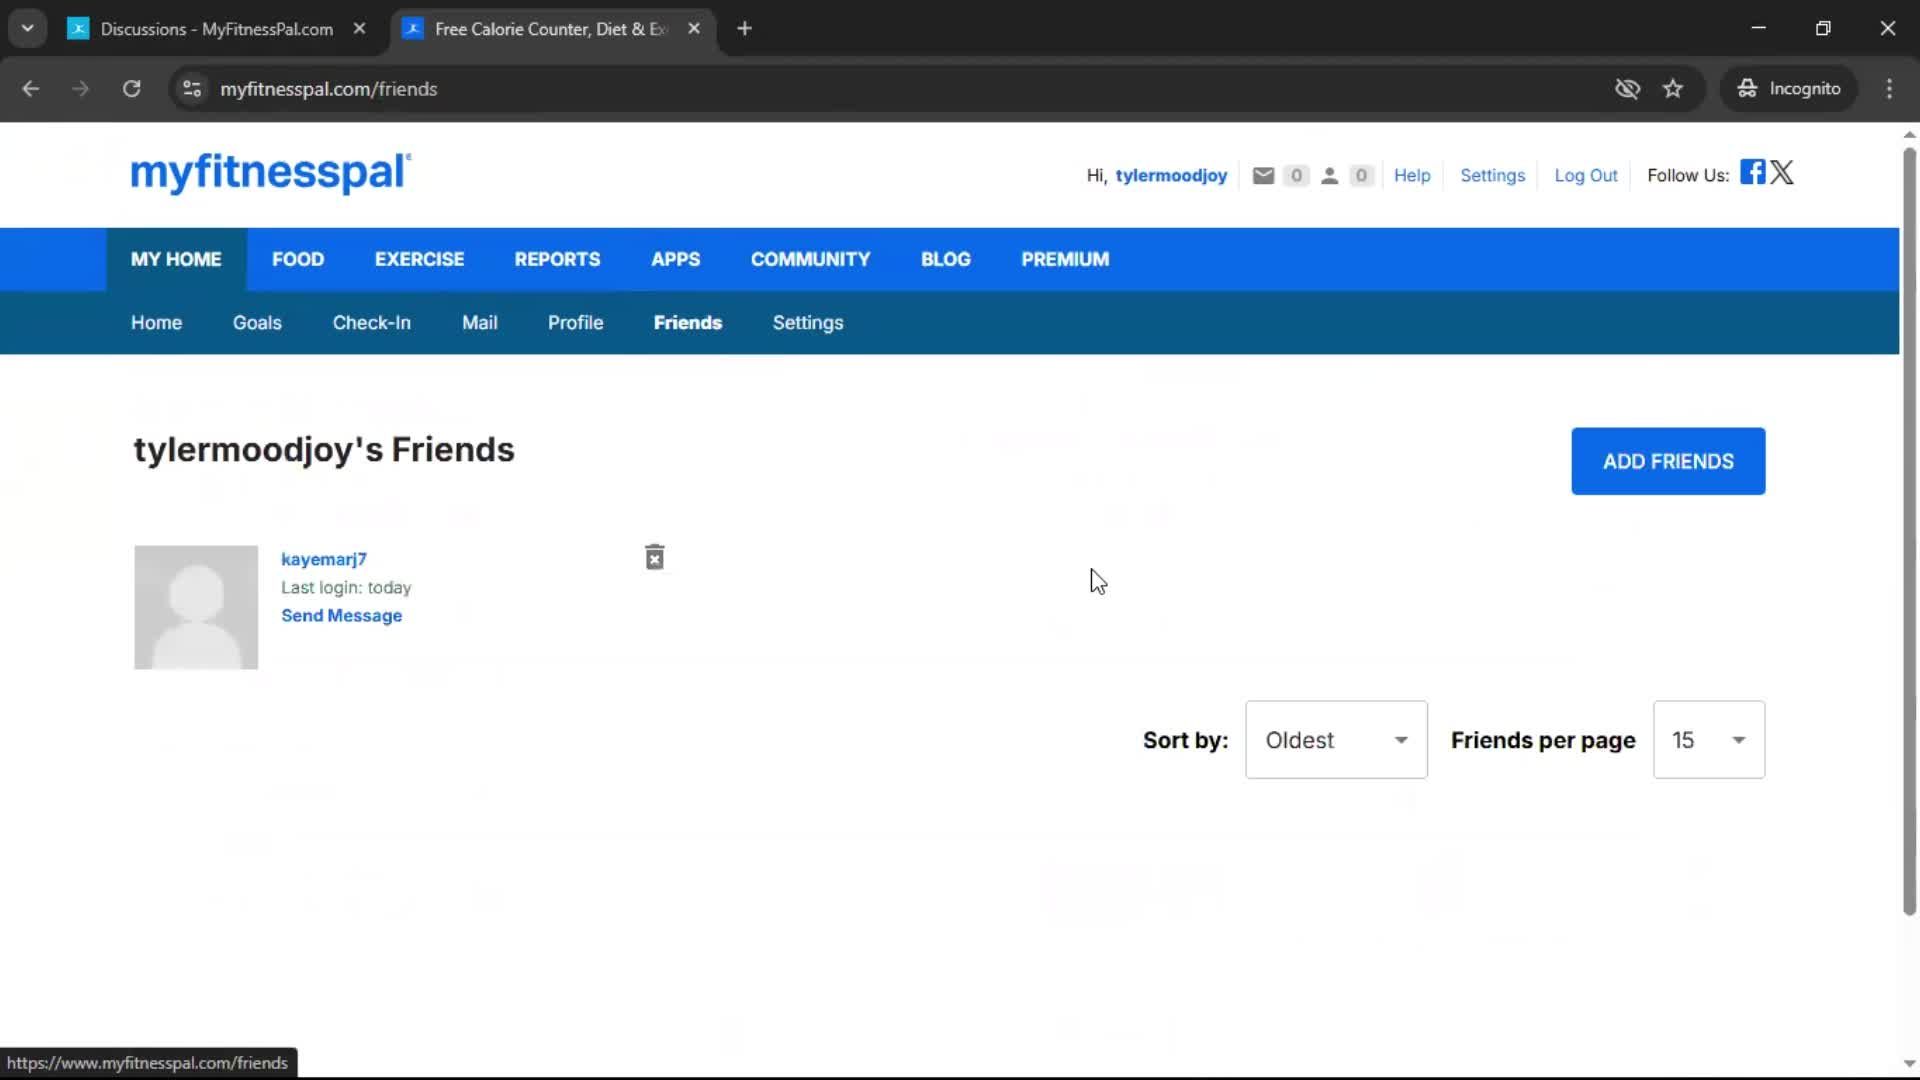Open BLOG main menu
The image size is (1920, 1080).
pyautogui.click(x=946, y=259)
